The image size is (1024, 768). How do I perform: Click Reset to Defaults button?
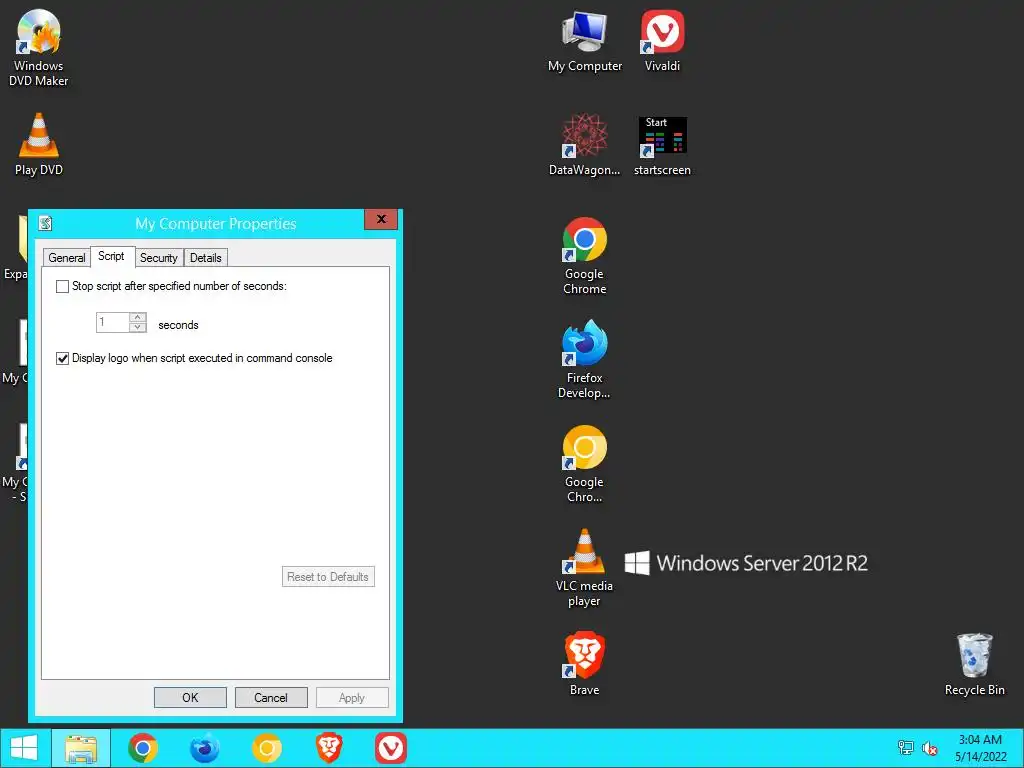tap(328, 577)
